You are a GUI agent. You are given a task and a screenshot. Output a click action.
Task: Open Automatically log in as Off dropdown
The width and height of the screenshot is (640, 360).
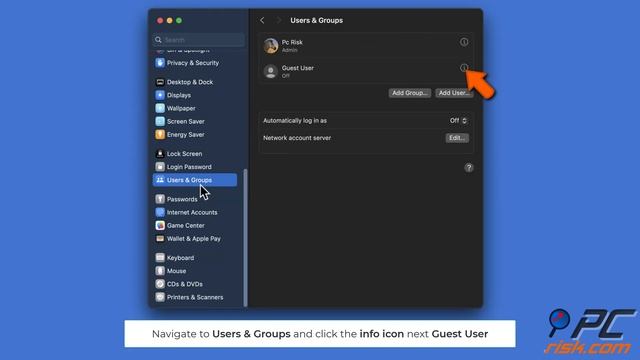tap(458, 120)
